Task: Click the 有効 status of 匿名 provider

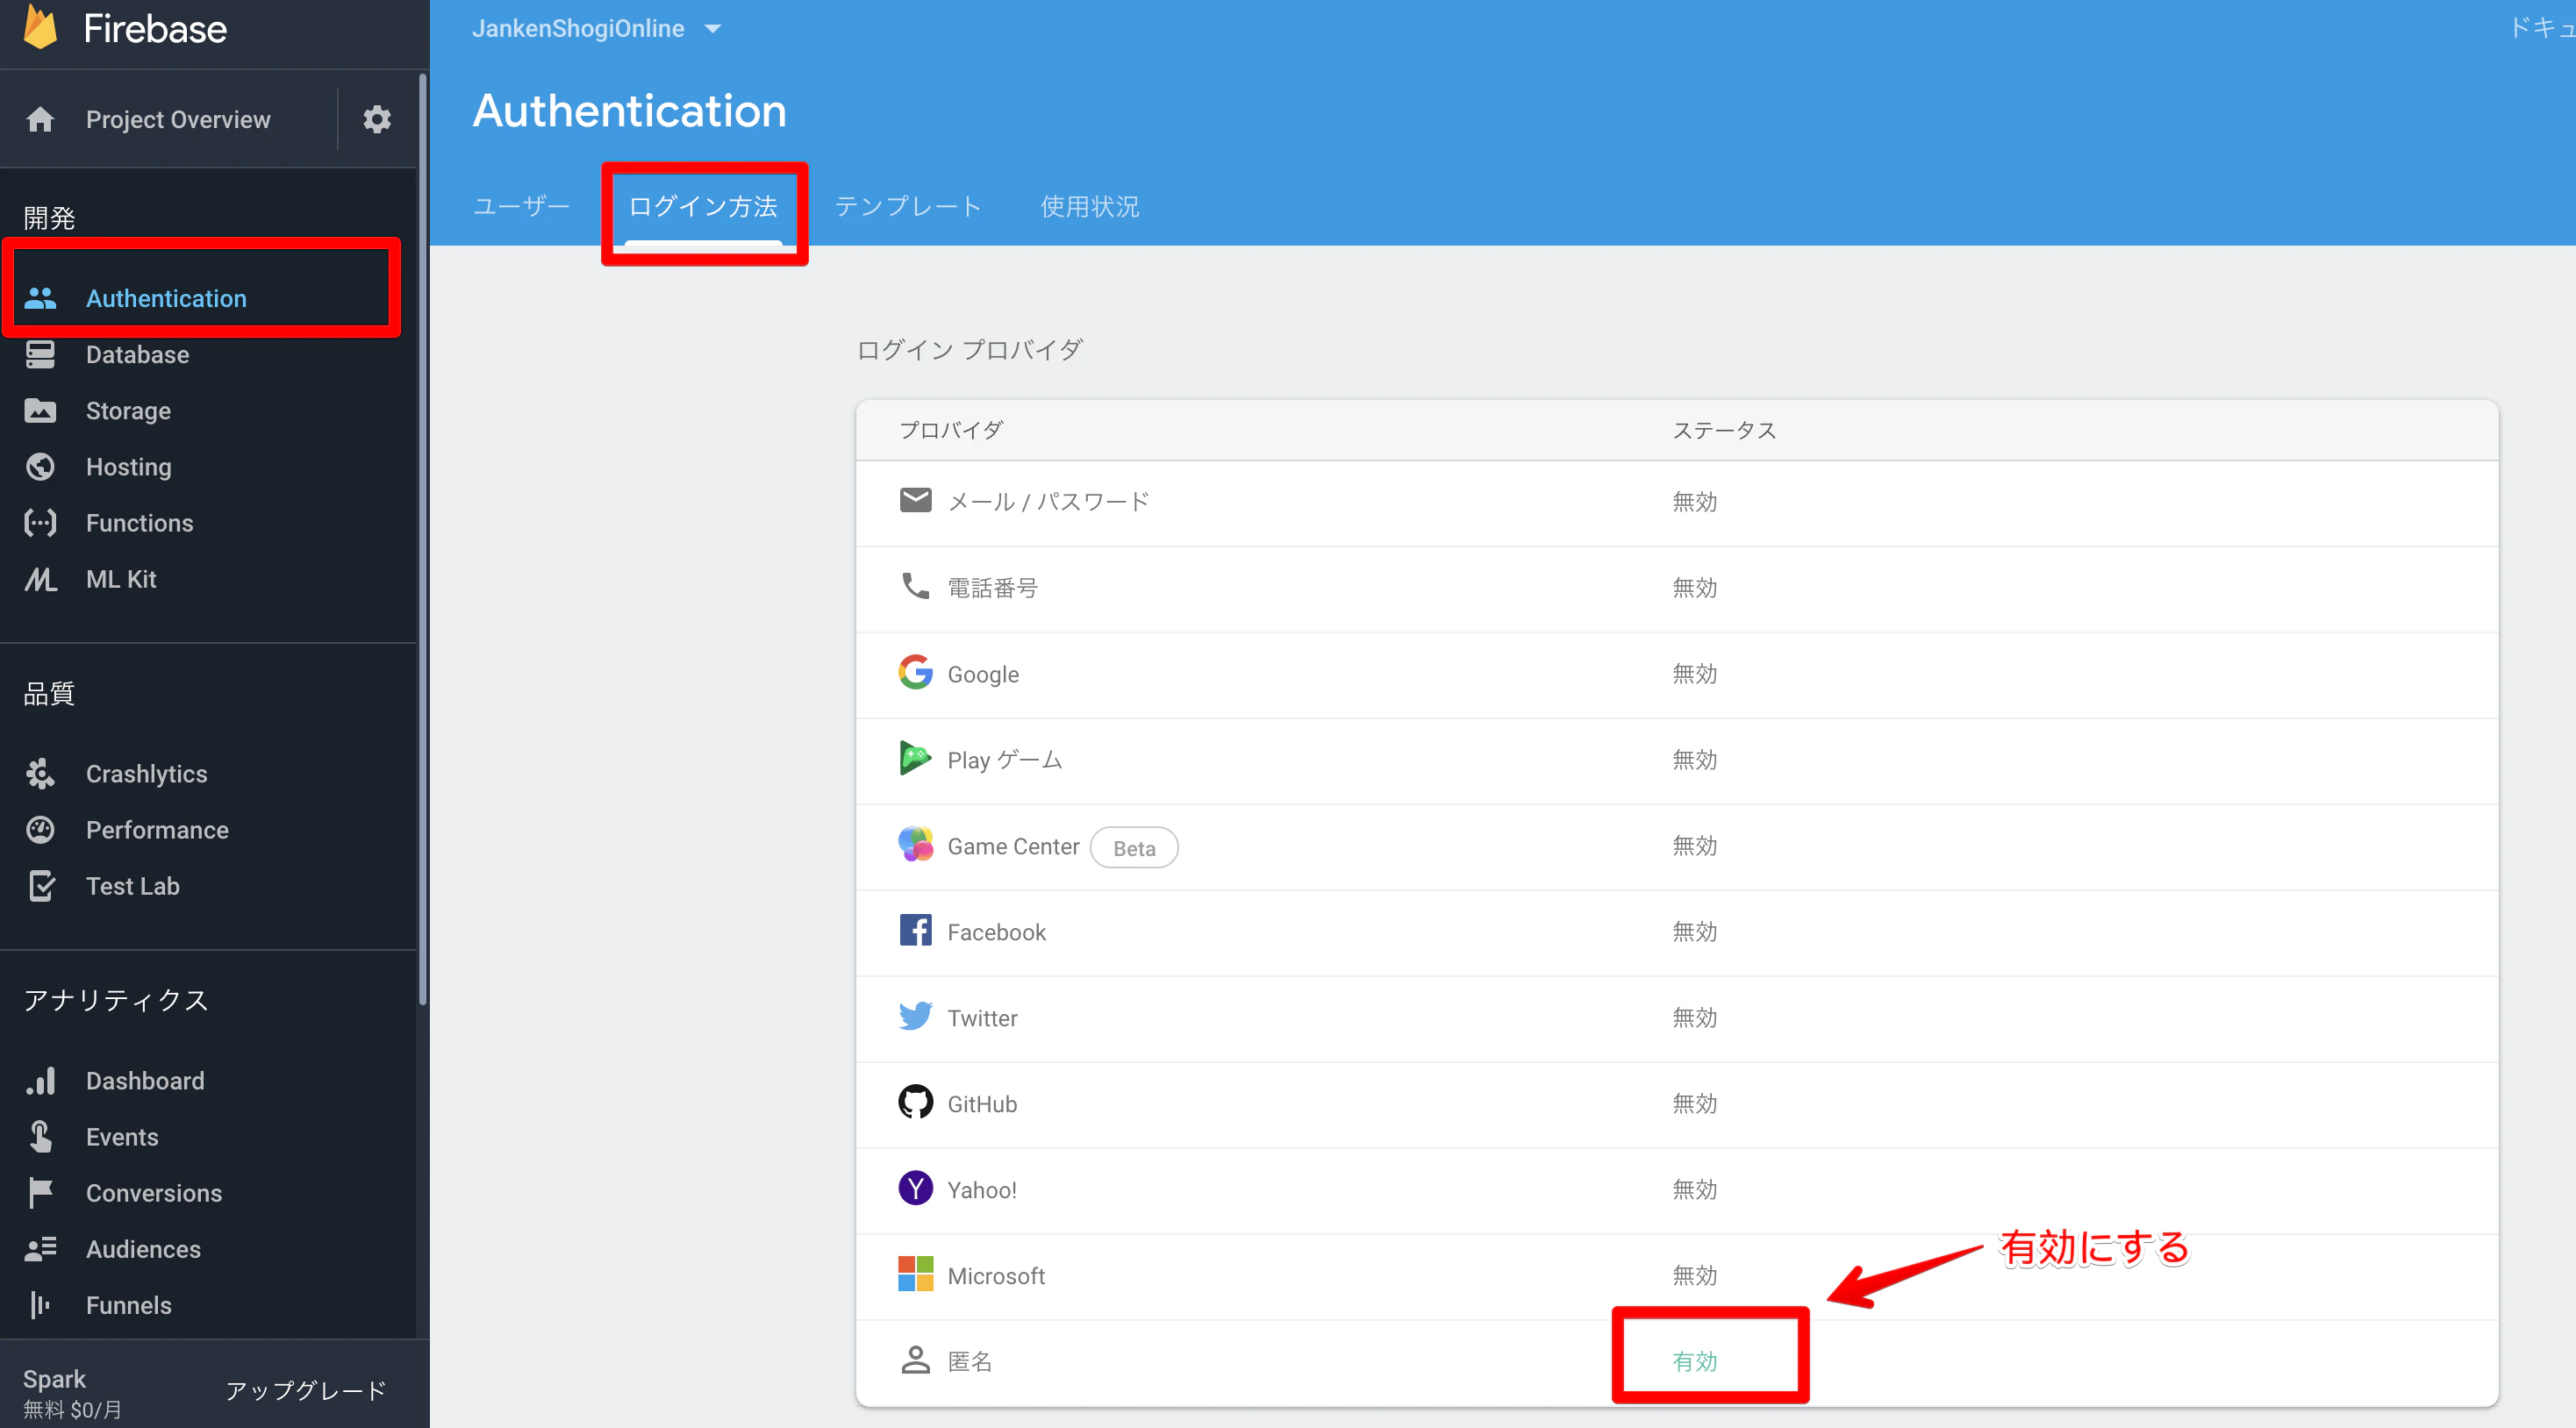Action: (1694, 1361)
